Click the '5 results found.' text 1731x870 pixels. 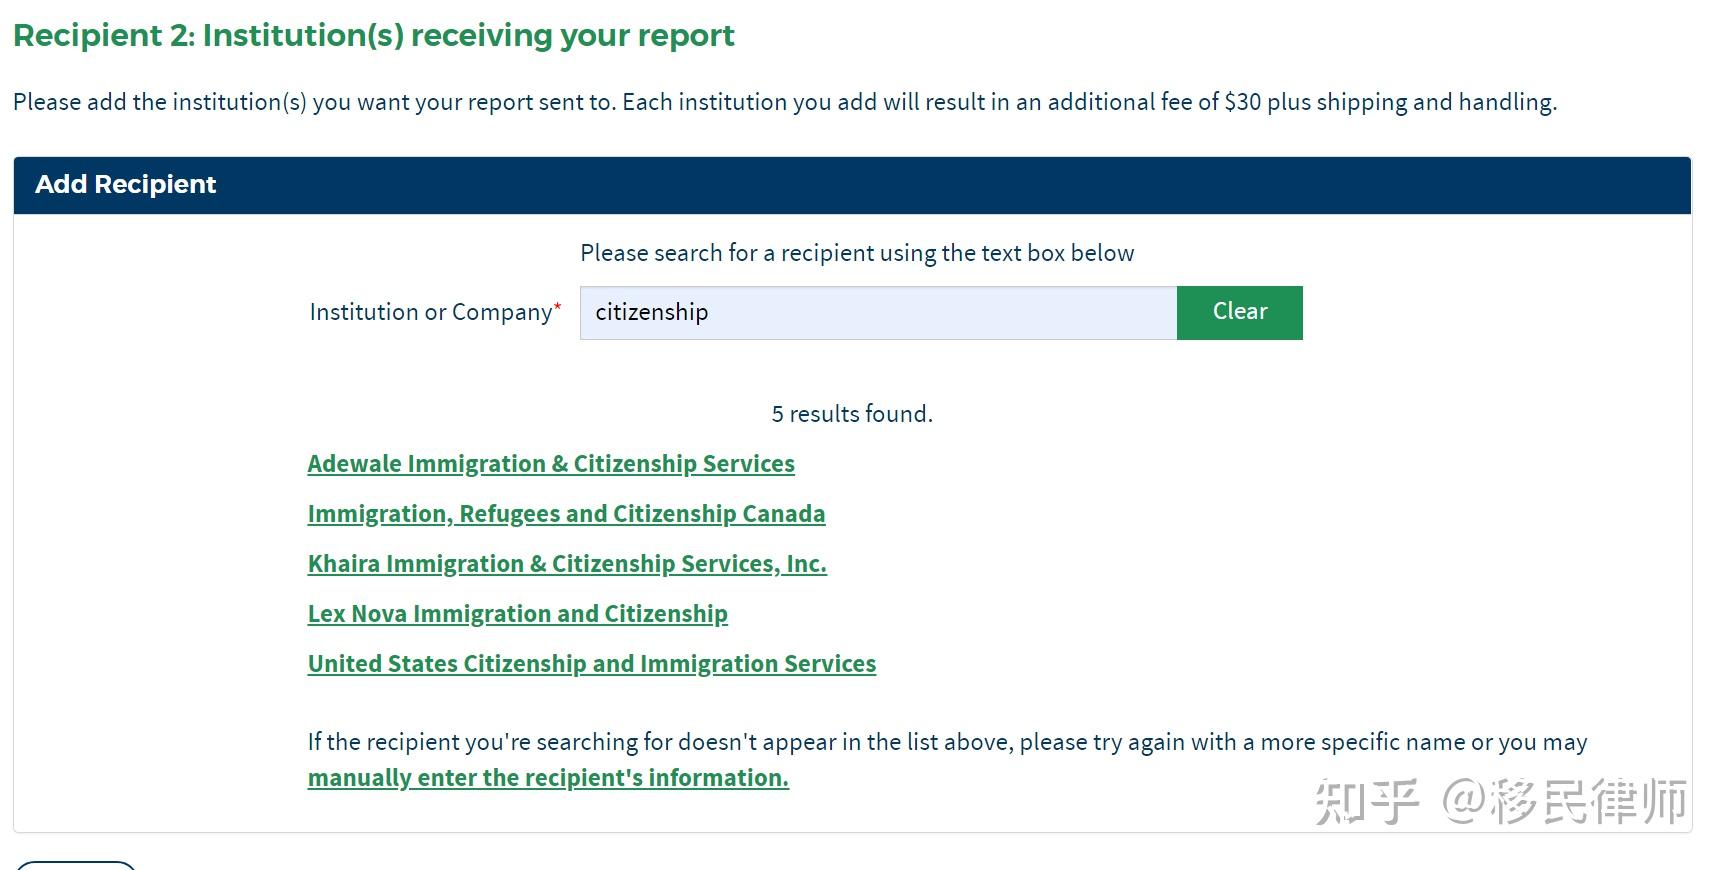[852, 414]
